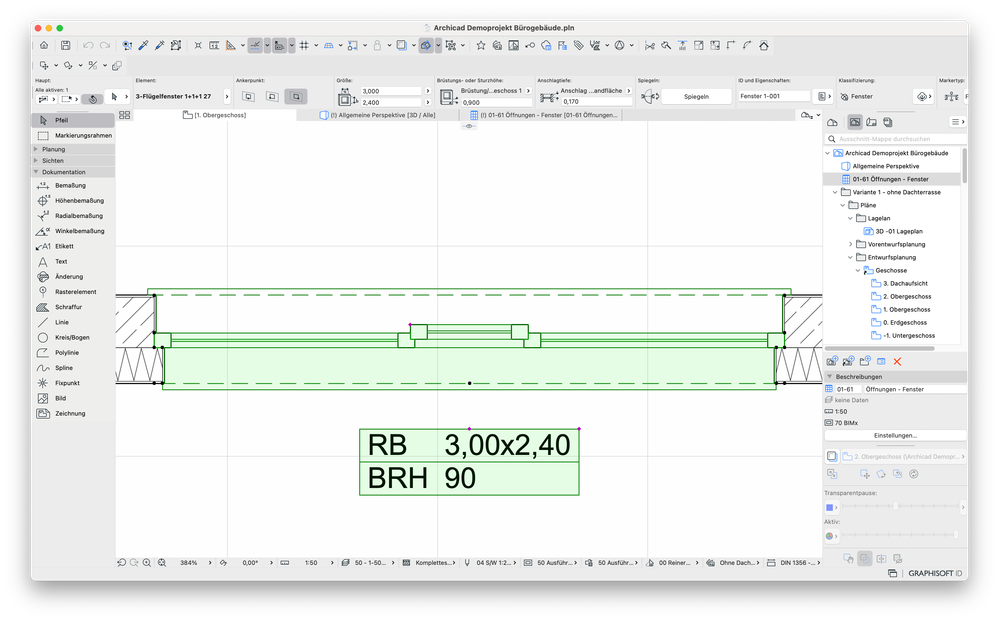Image resolution: width=999 pixels, height=621 pixels.
Task: Select the third highlighted Ankerpunkt option
Action: pos(296,97)
